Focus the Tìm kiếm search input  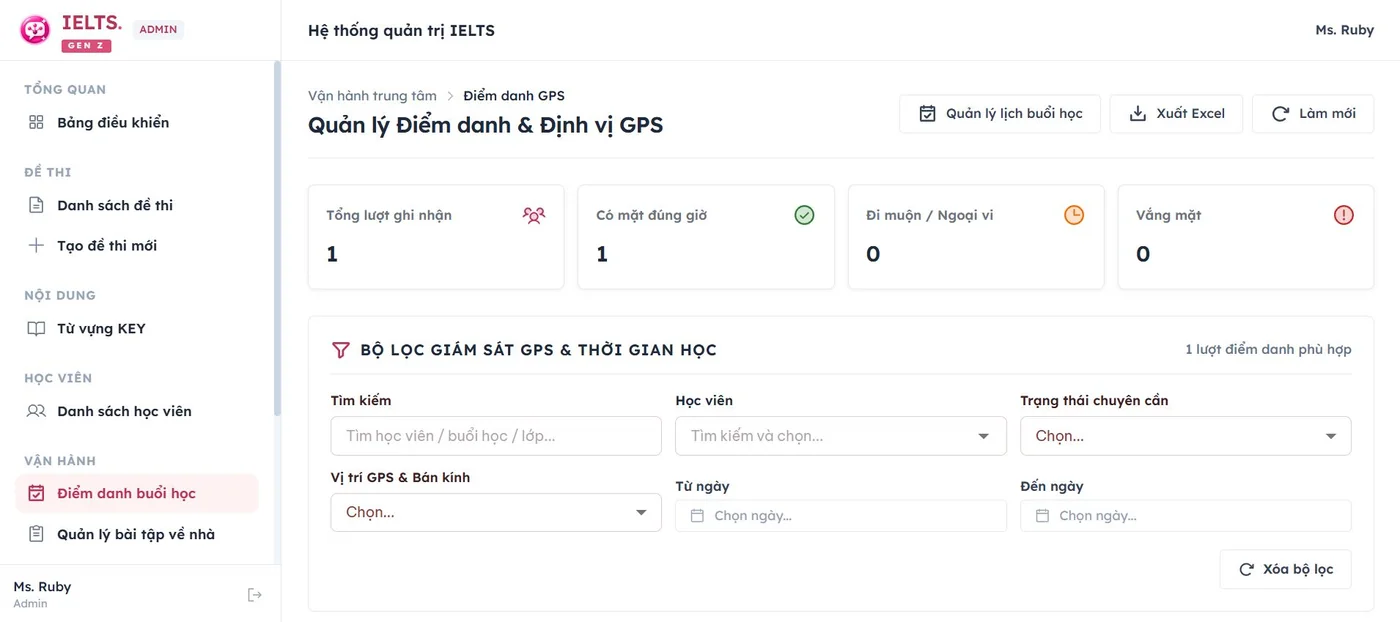(x=496, y=436)
